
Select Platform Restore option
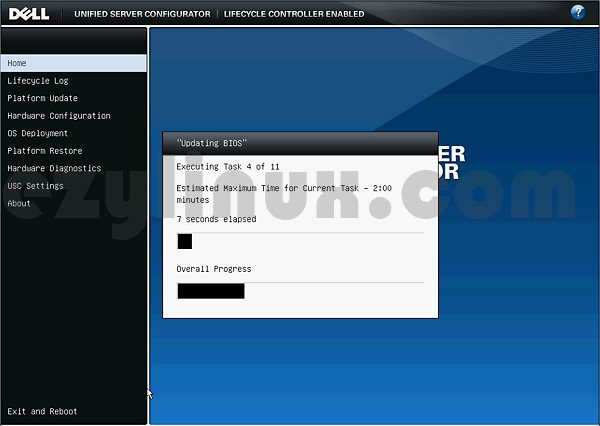(45, 151)
